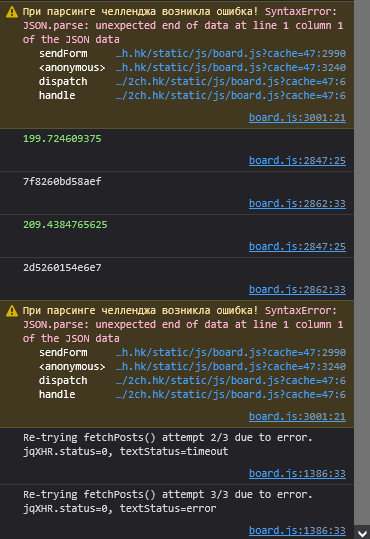
Task: Open board.js:2862:33 link under 7f8260bd58aef
Action: tap(297, 204)
